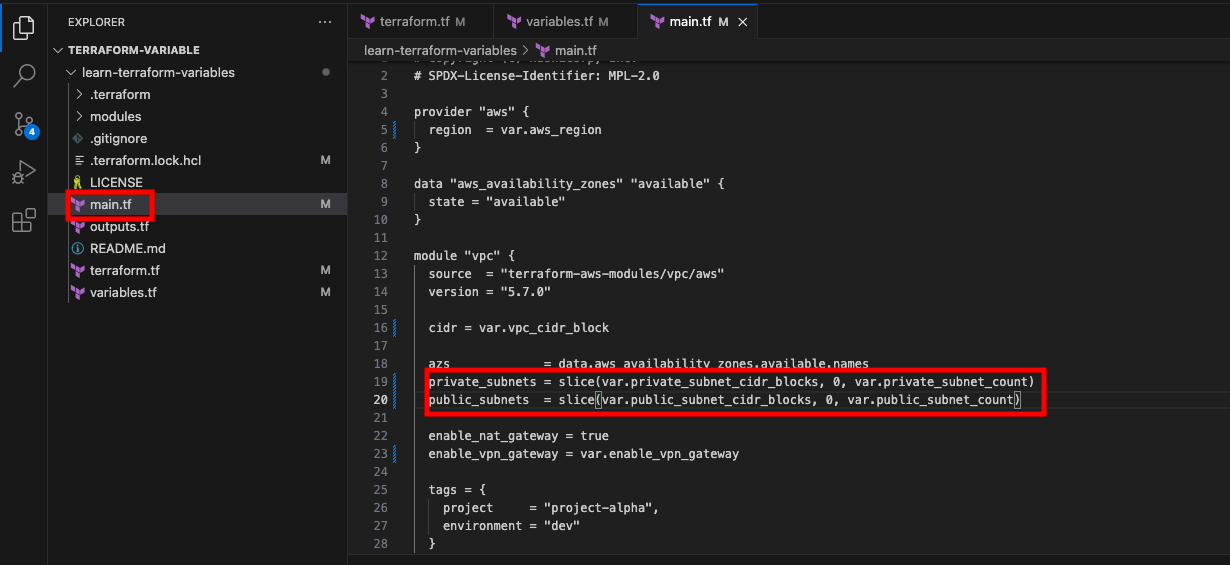Open terraform.tf from the explorer
Viewport: 1230px width, 565px height.
(125, 271)
